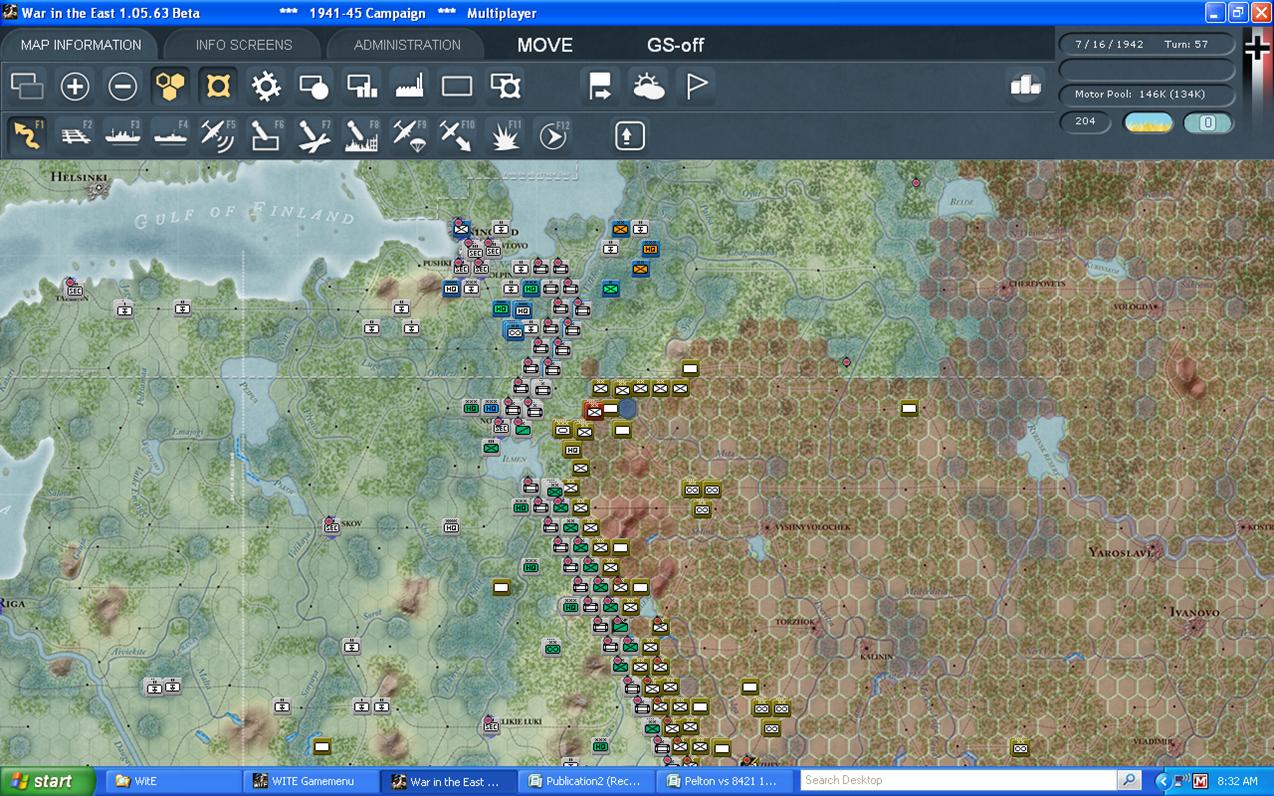Toggle the rectangle-and-circle overlay icon
Viewport: 1274px width, 796px height.
(314, 87)
